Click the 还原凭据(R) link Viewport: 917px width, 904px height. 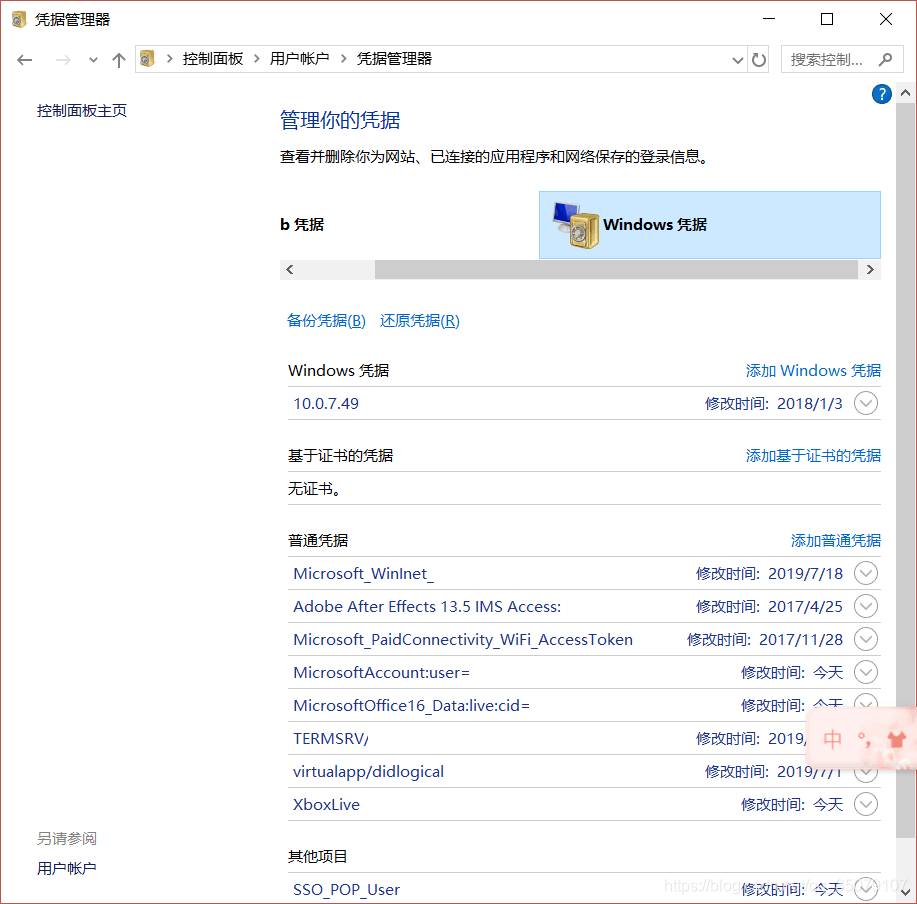(x=419, y=321)
